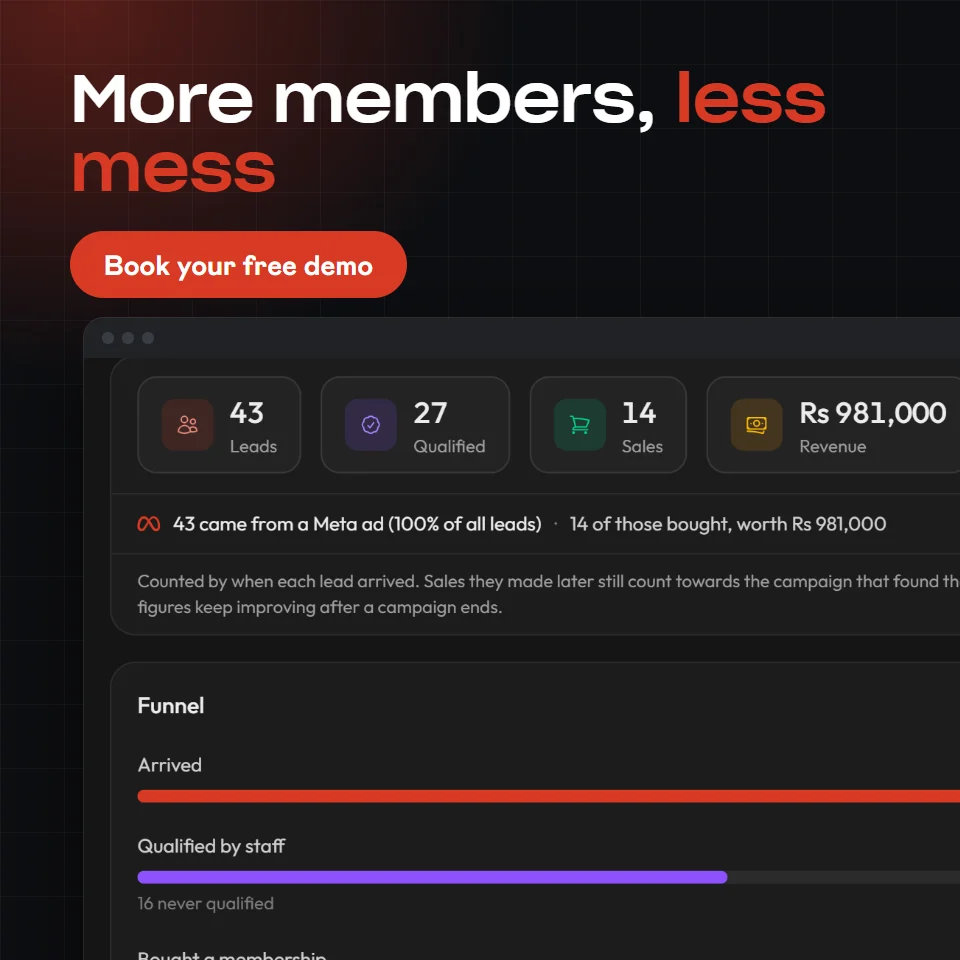Click the Sales shopping cart icon
The height and width of the screenshot is (960, 960).
tap(580, 424)
